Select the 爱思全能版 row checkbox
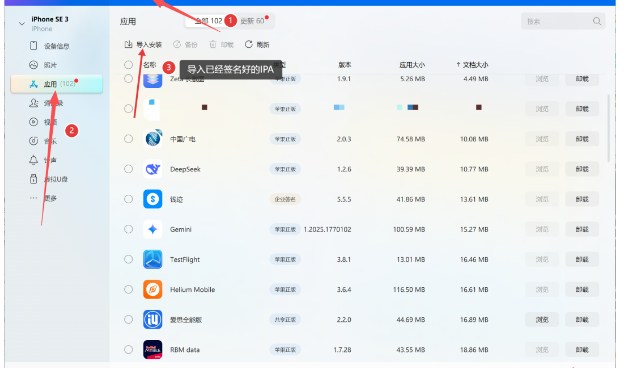 click(x=128, y=320)
